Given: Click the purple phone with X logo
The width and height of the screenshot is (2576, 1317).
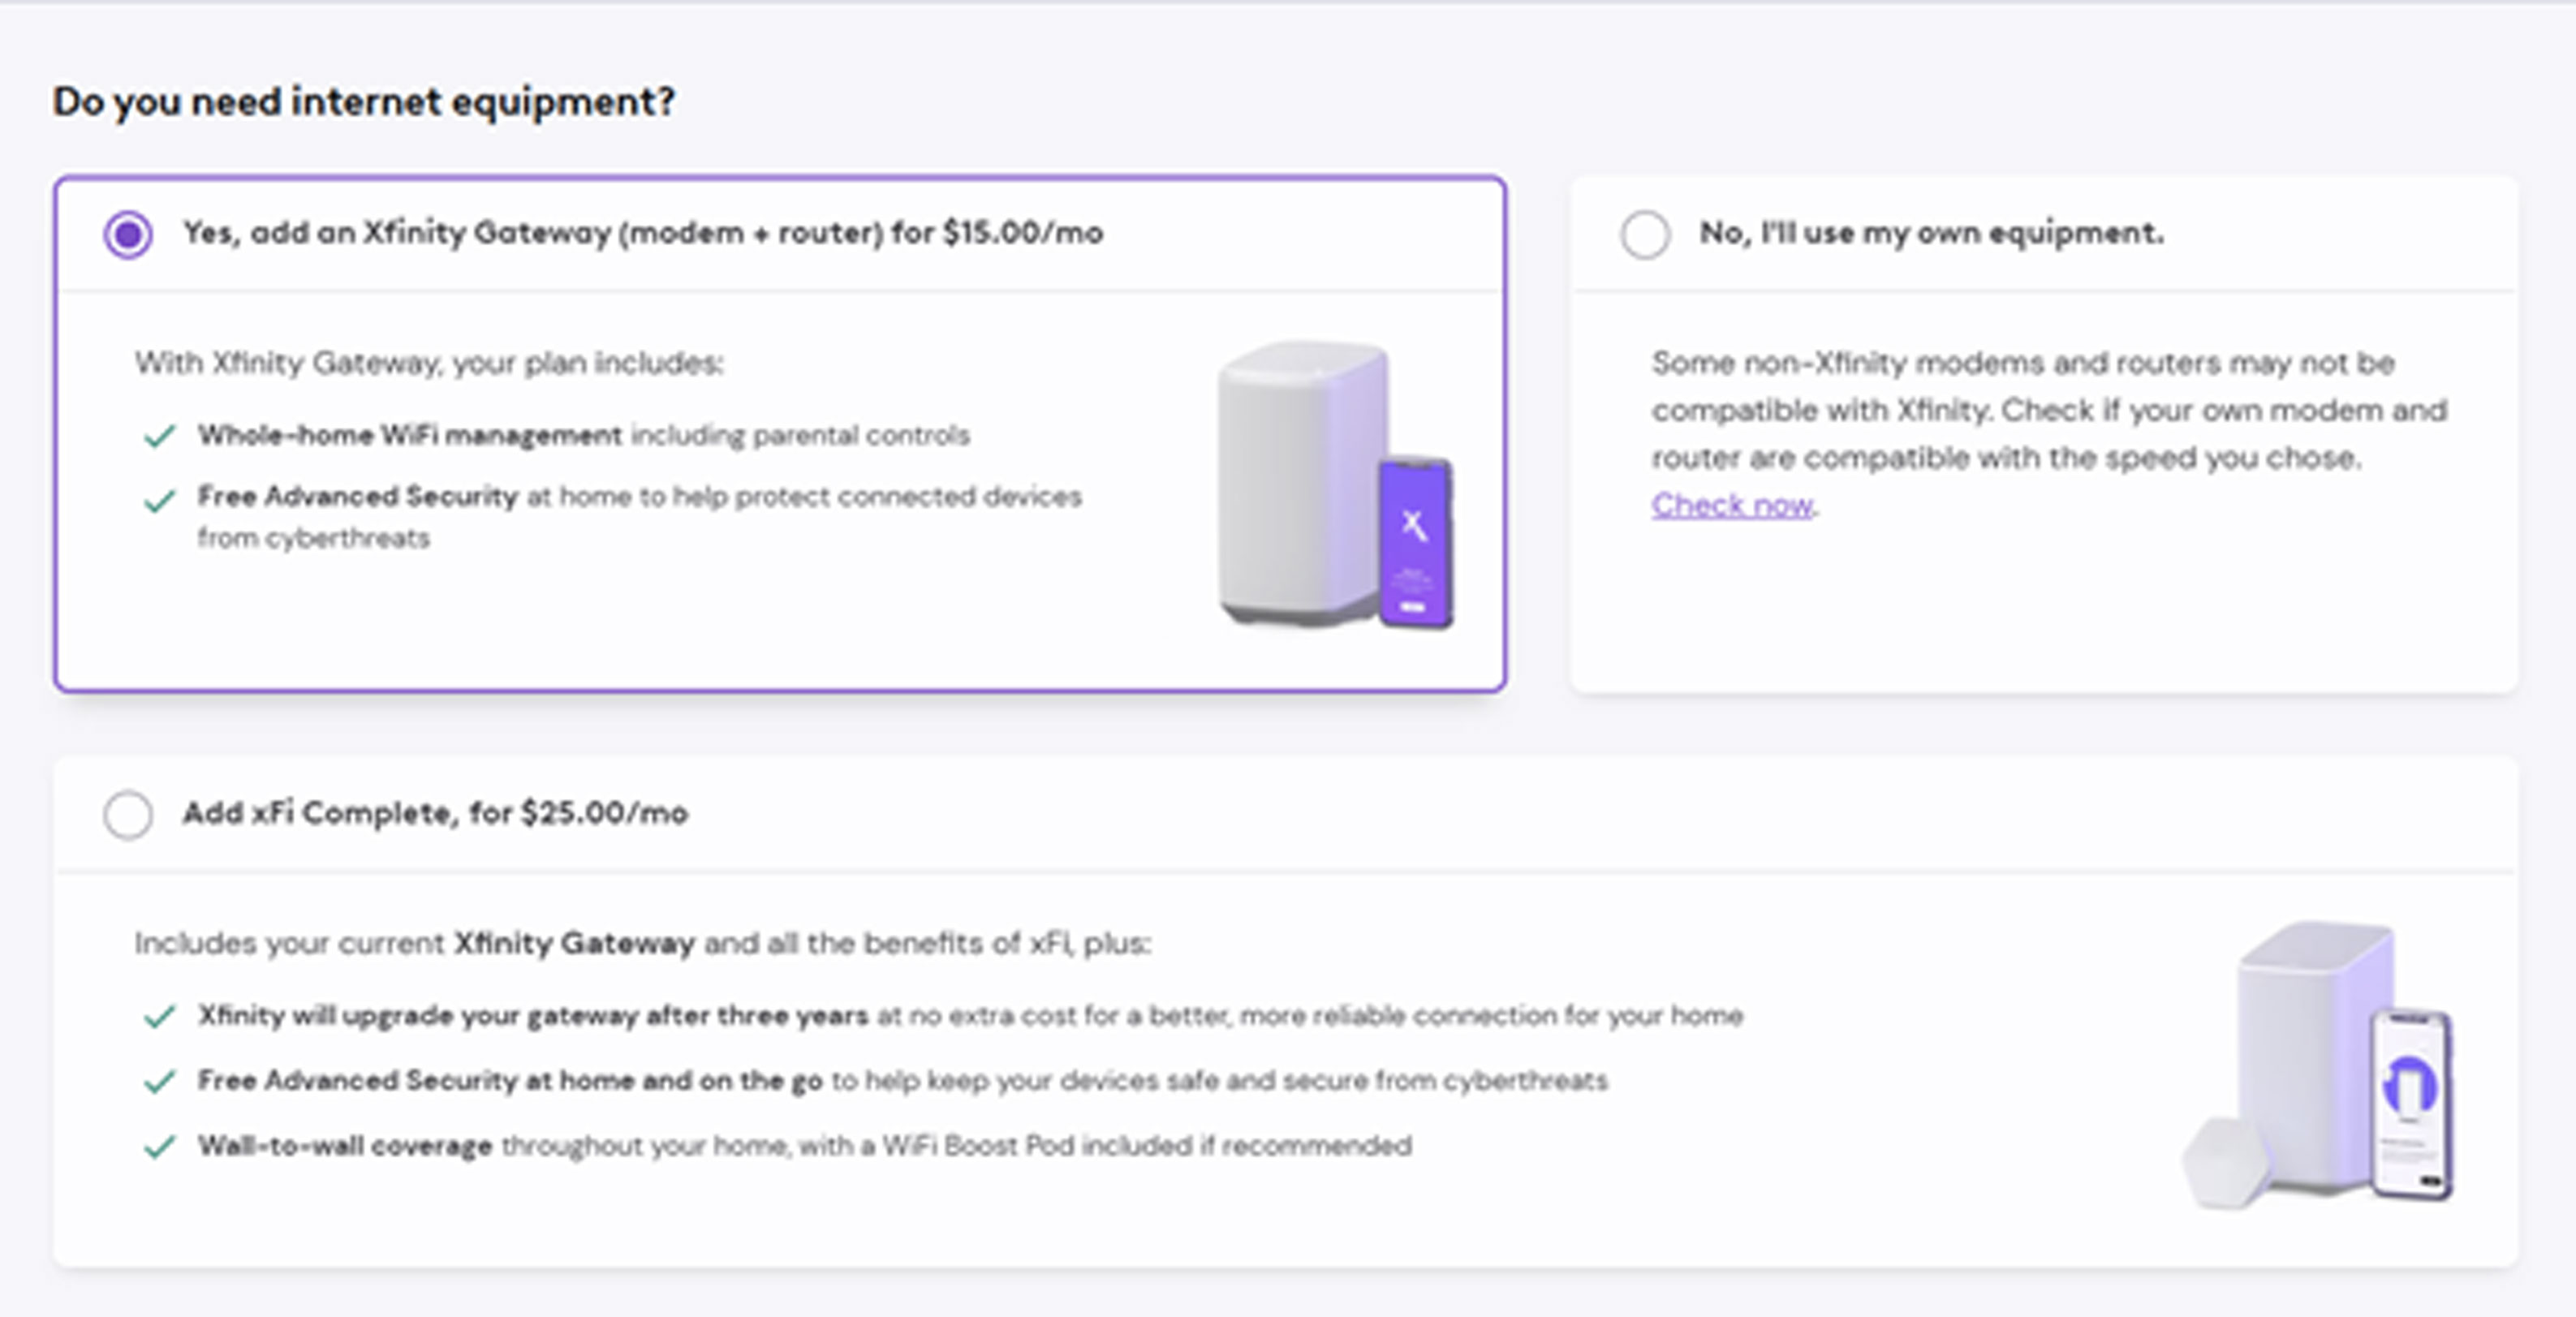Looking at the screenshot, I should click(1415, 542).
